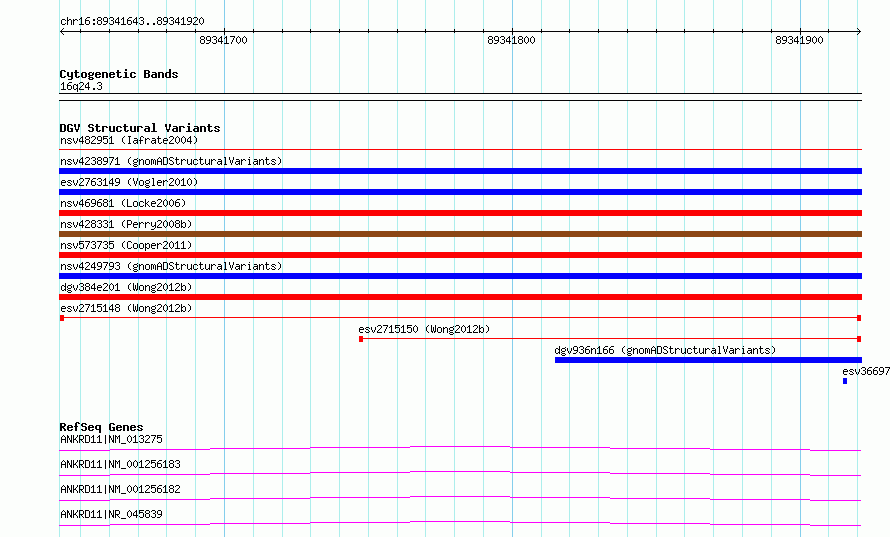Select the red nsv573735 variant bar

pyautogui.click(x=460, y=255)
